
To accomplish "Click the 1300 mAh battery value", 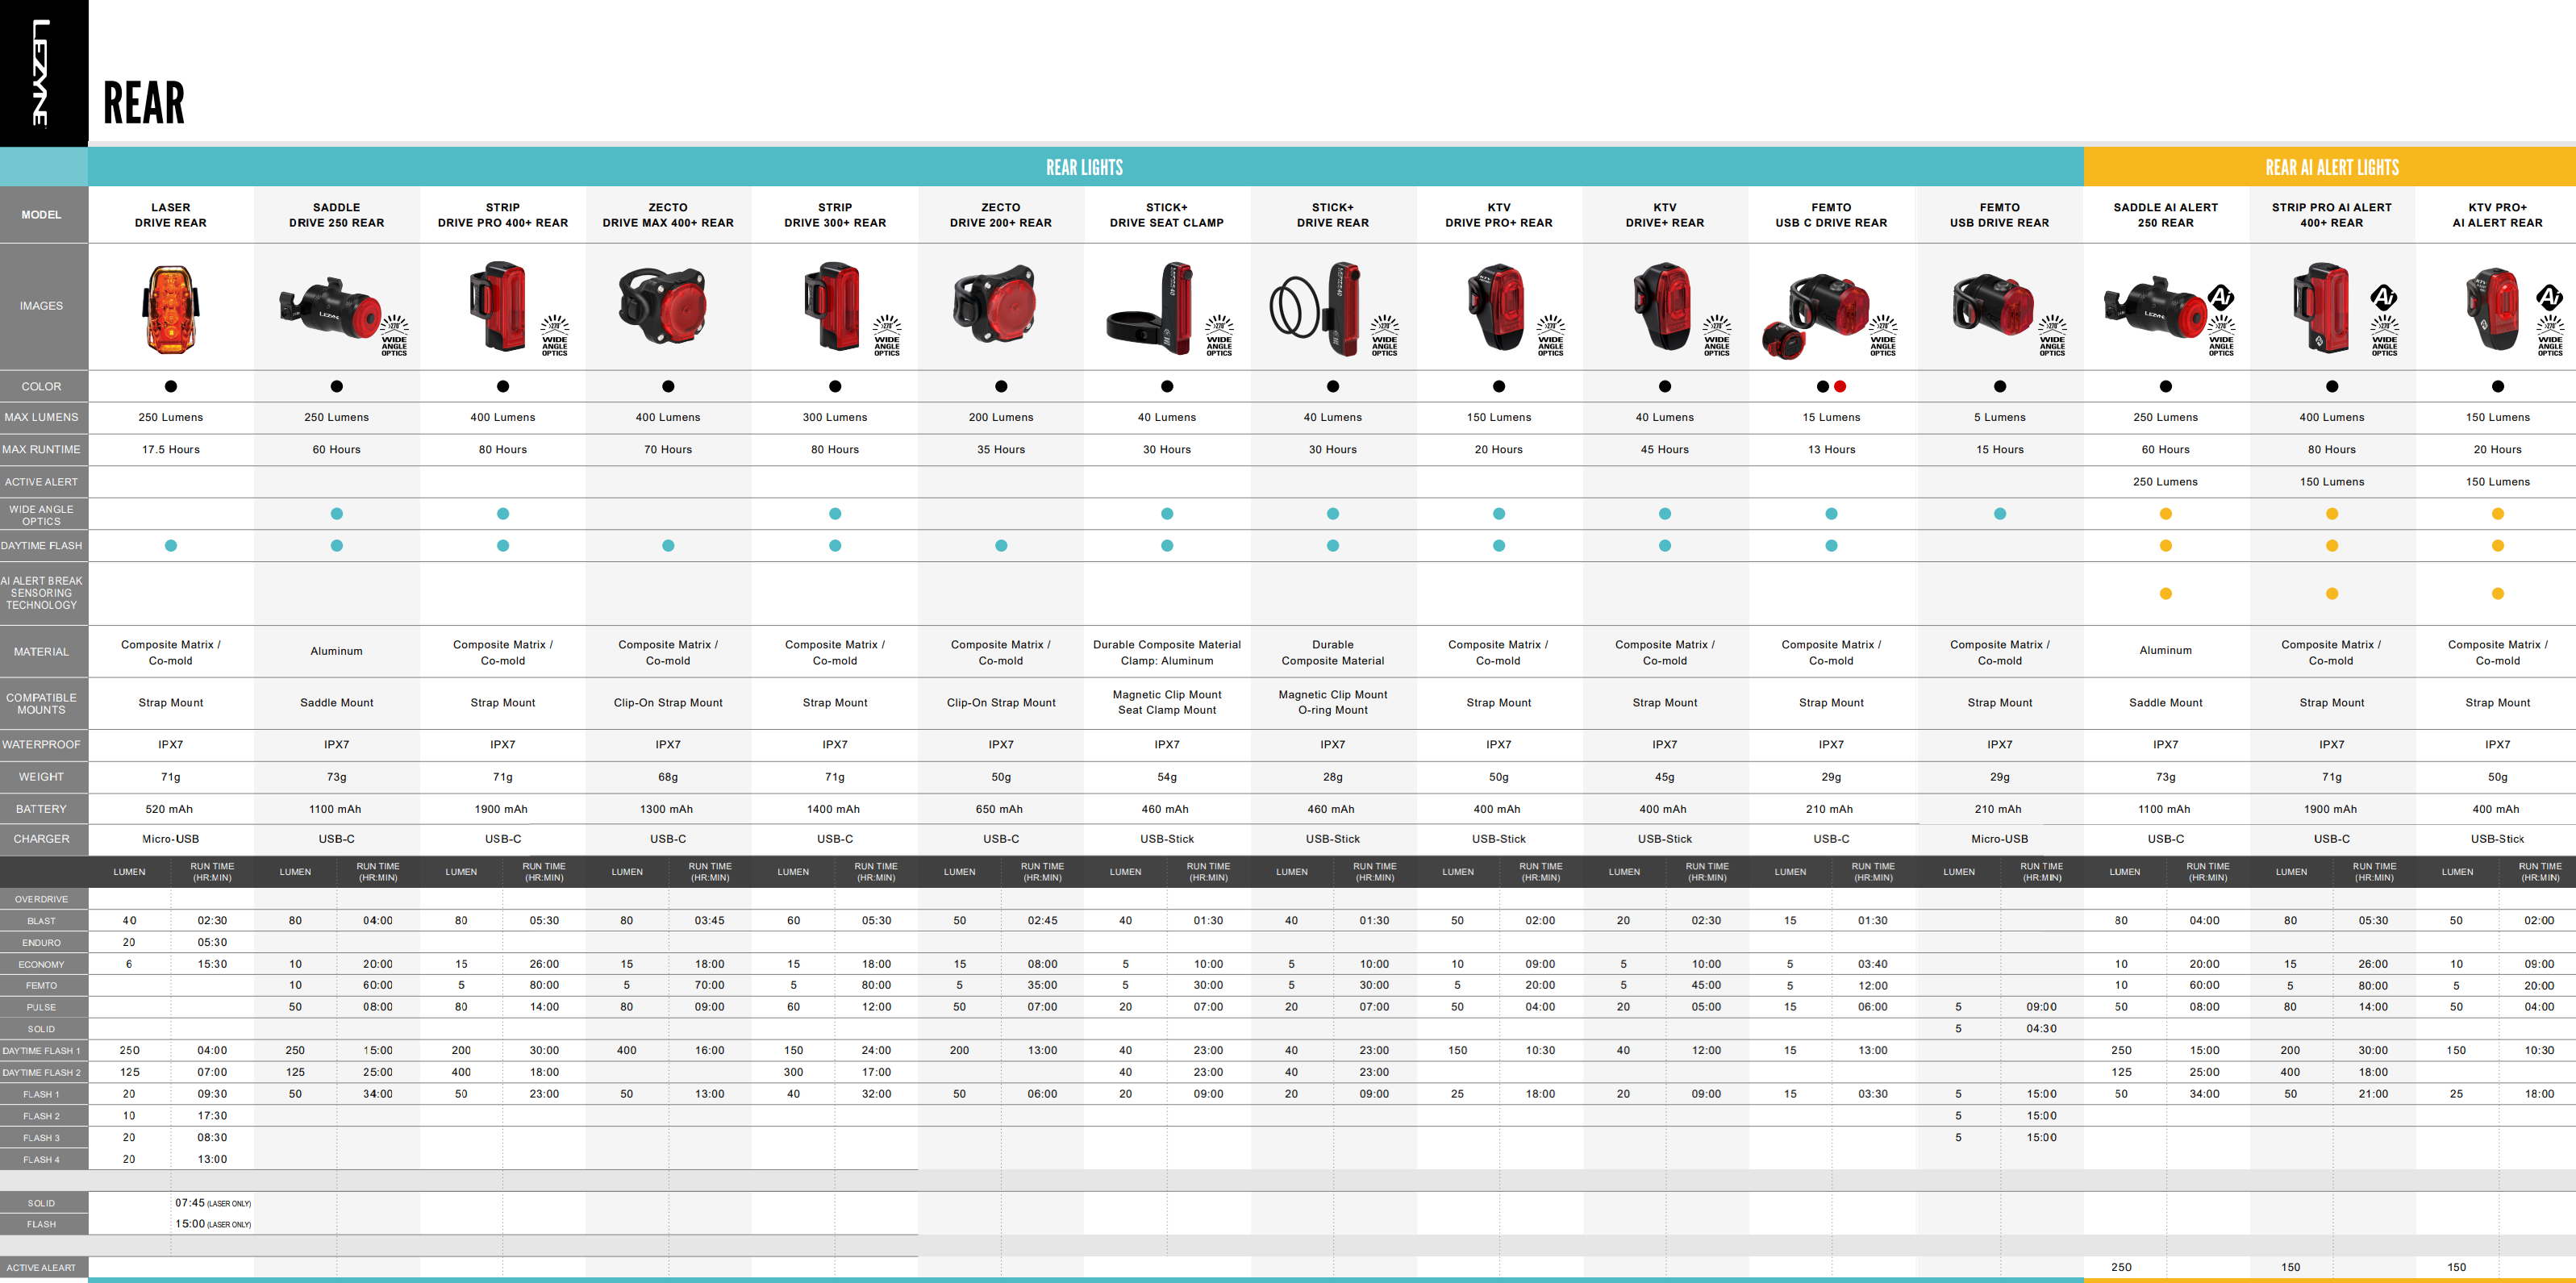I will [x=666, y=810].
